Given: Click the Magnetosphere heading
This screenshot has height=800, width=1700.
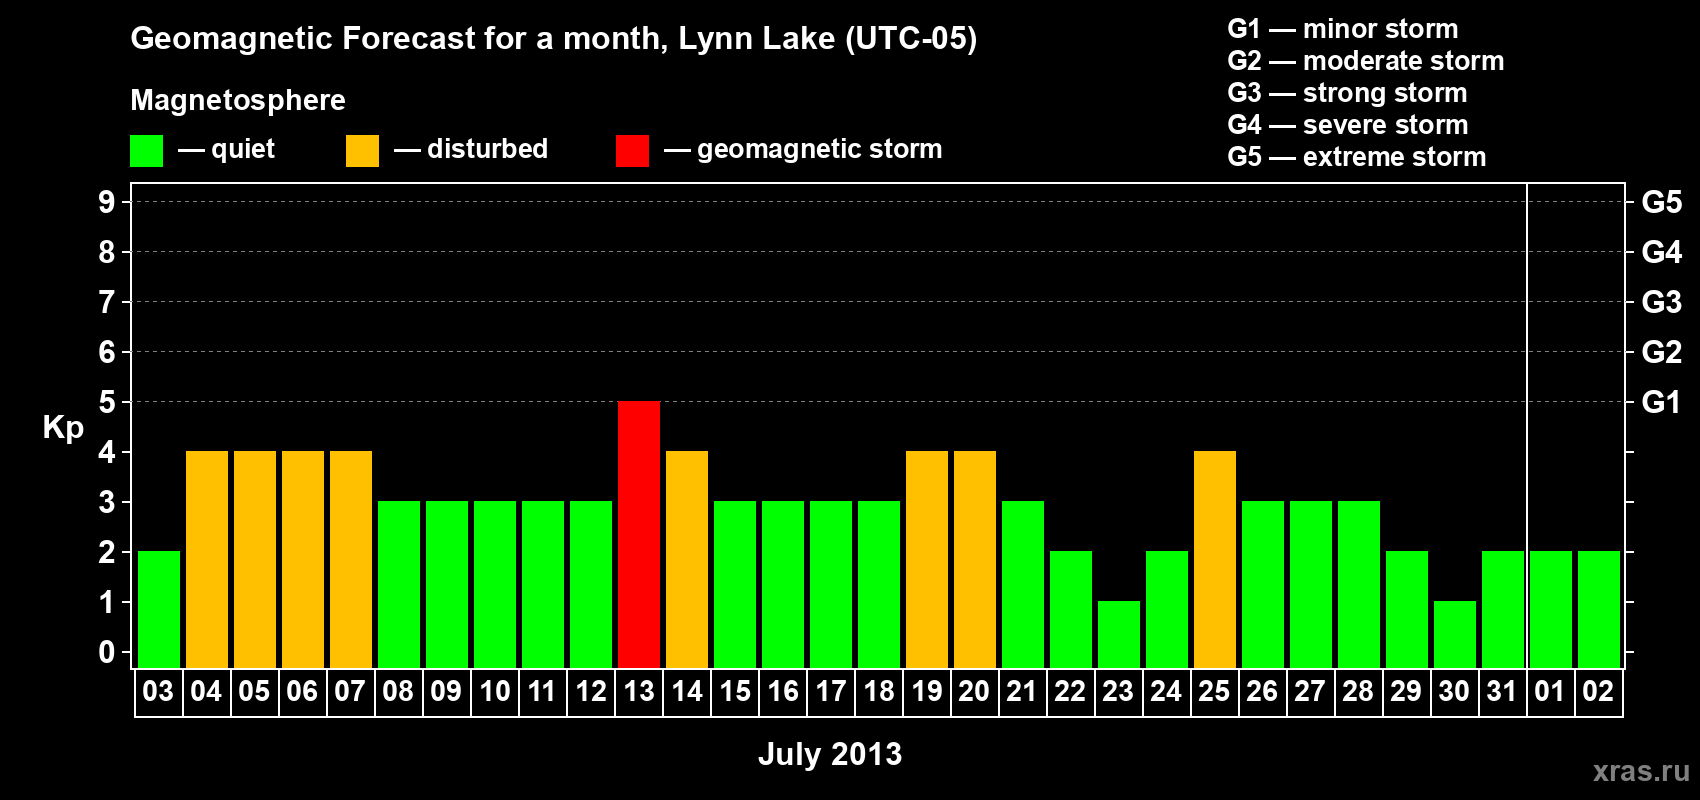Looking at the screenshot, I should click(x=238, y=101).
